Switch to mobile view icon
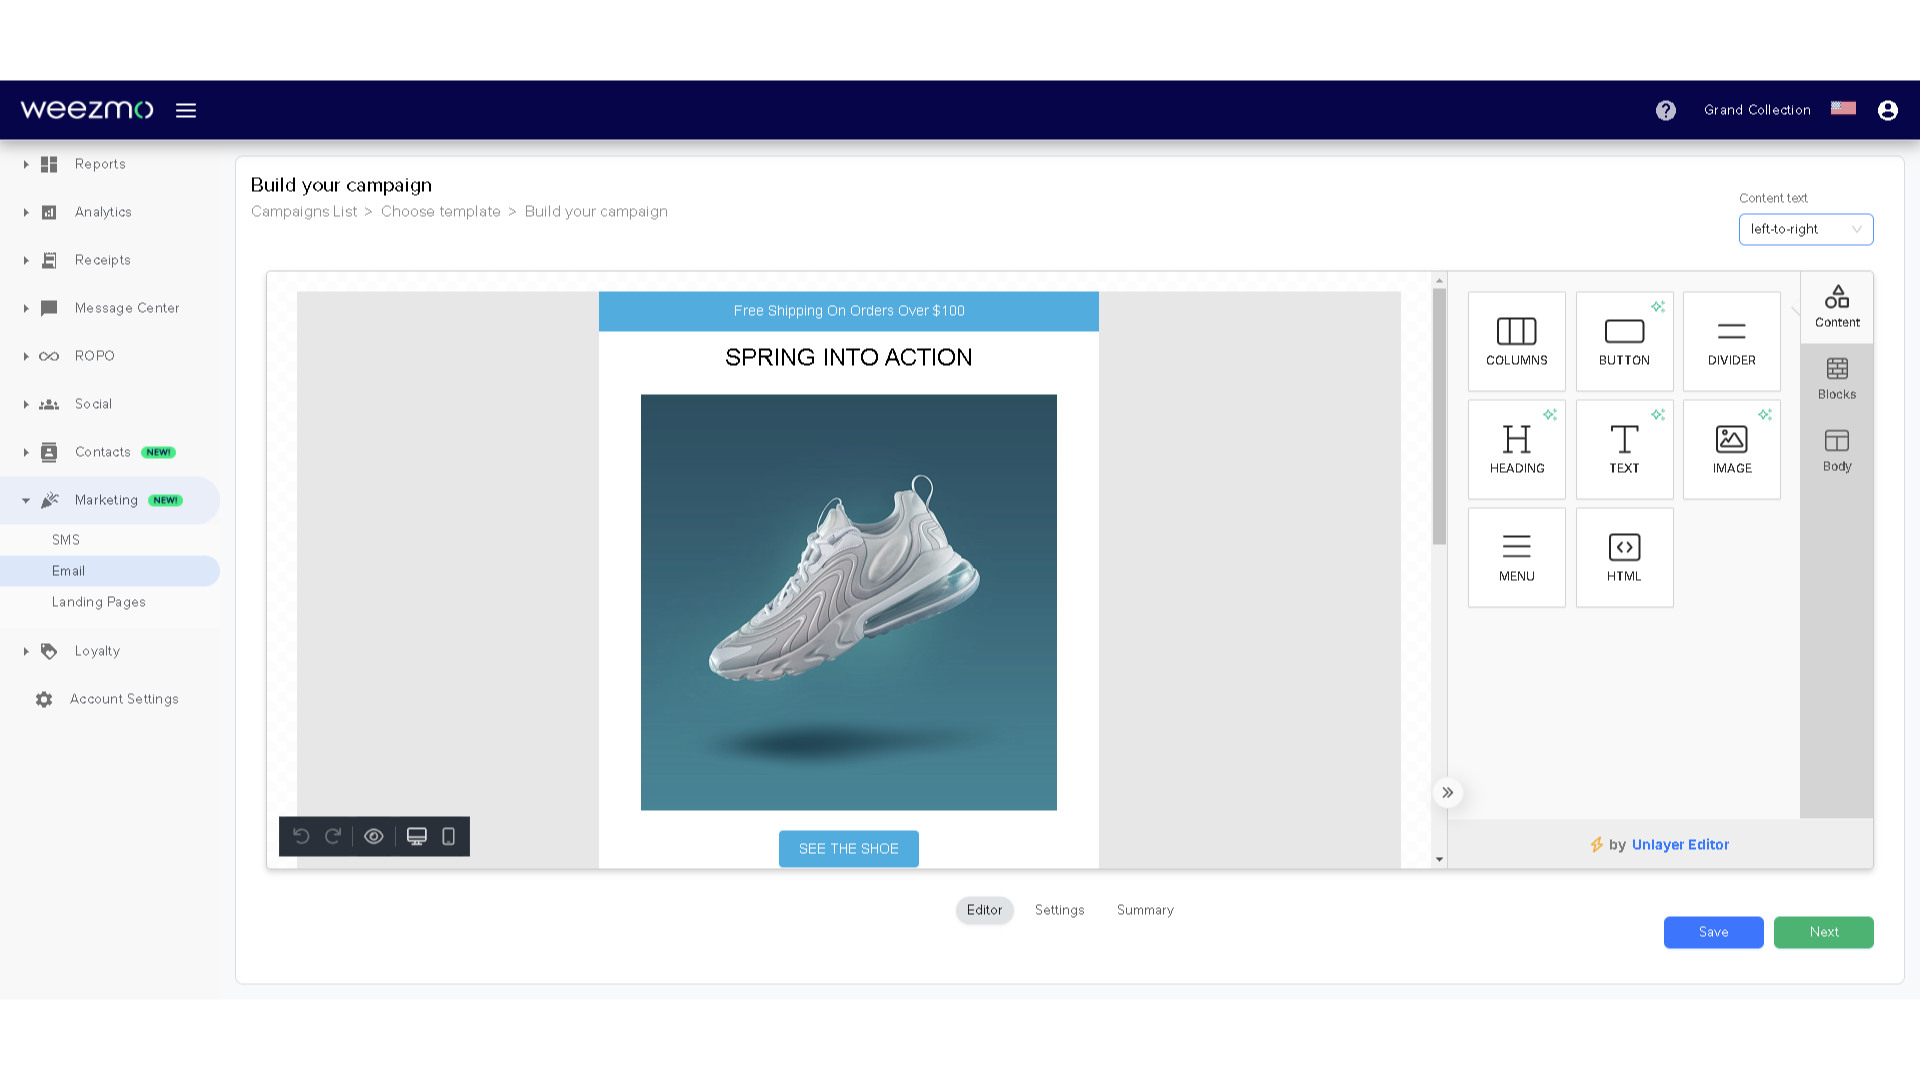1920x1080 pixels. tap(449, 836)
